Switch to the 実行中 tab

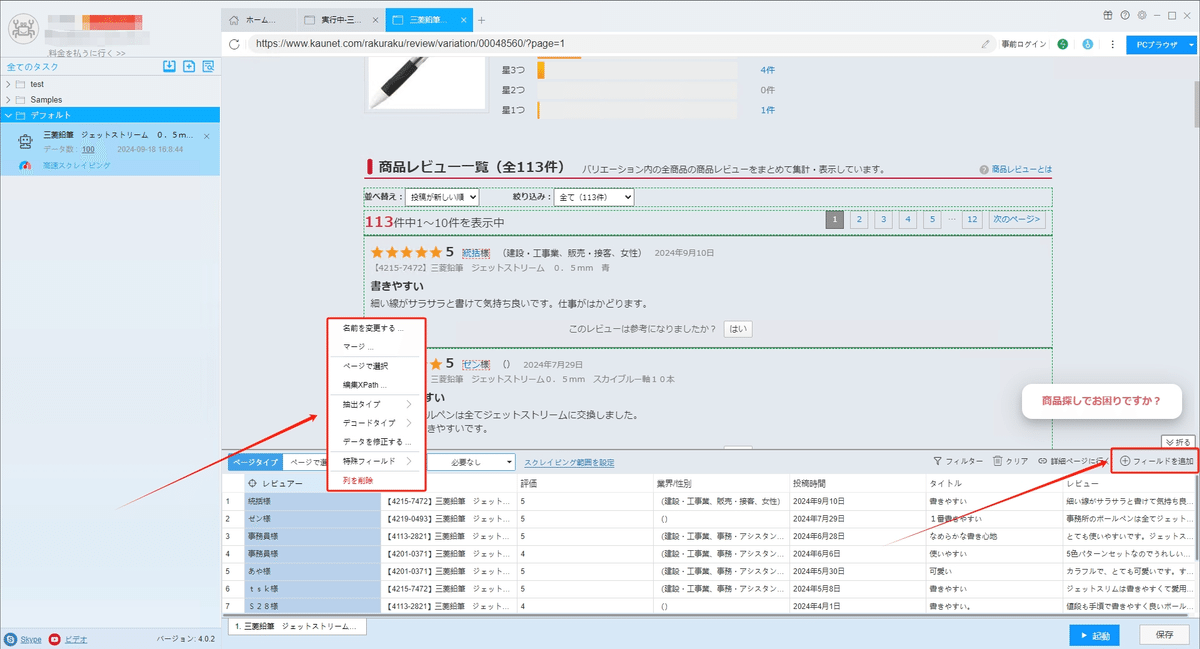coord(340,20)
